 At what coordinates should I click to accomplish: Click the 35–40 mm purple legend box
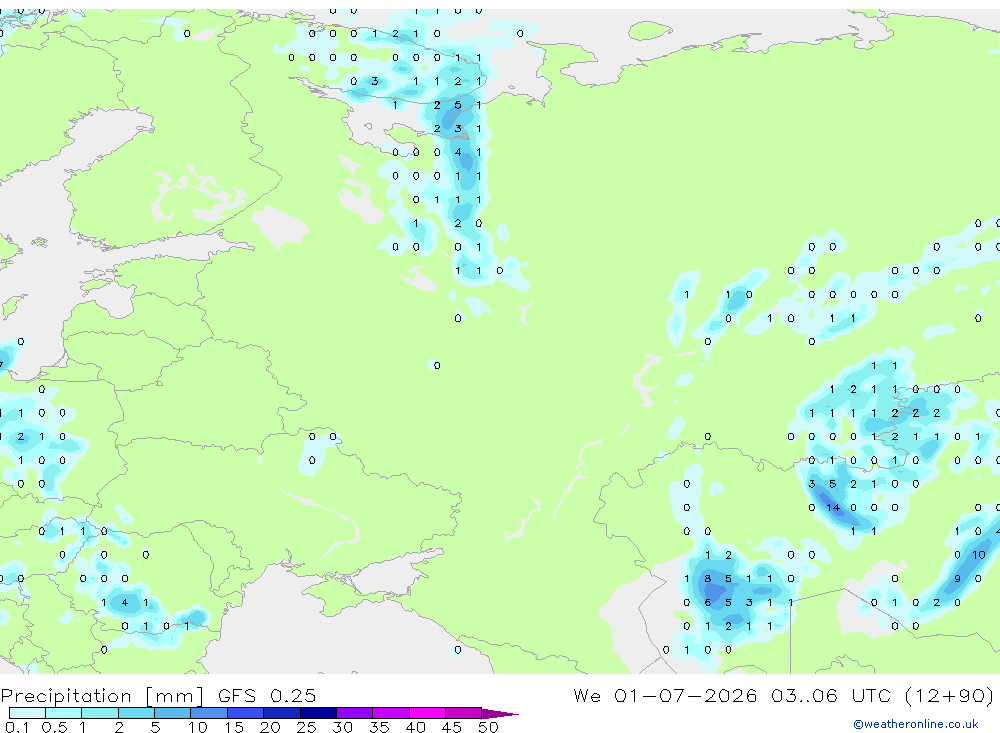pos(391,713)
